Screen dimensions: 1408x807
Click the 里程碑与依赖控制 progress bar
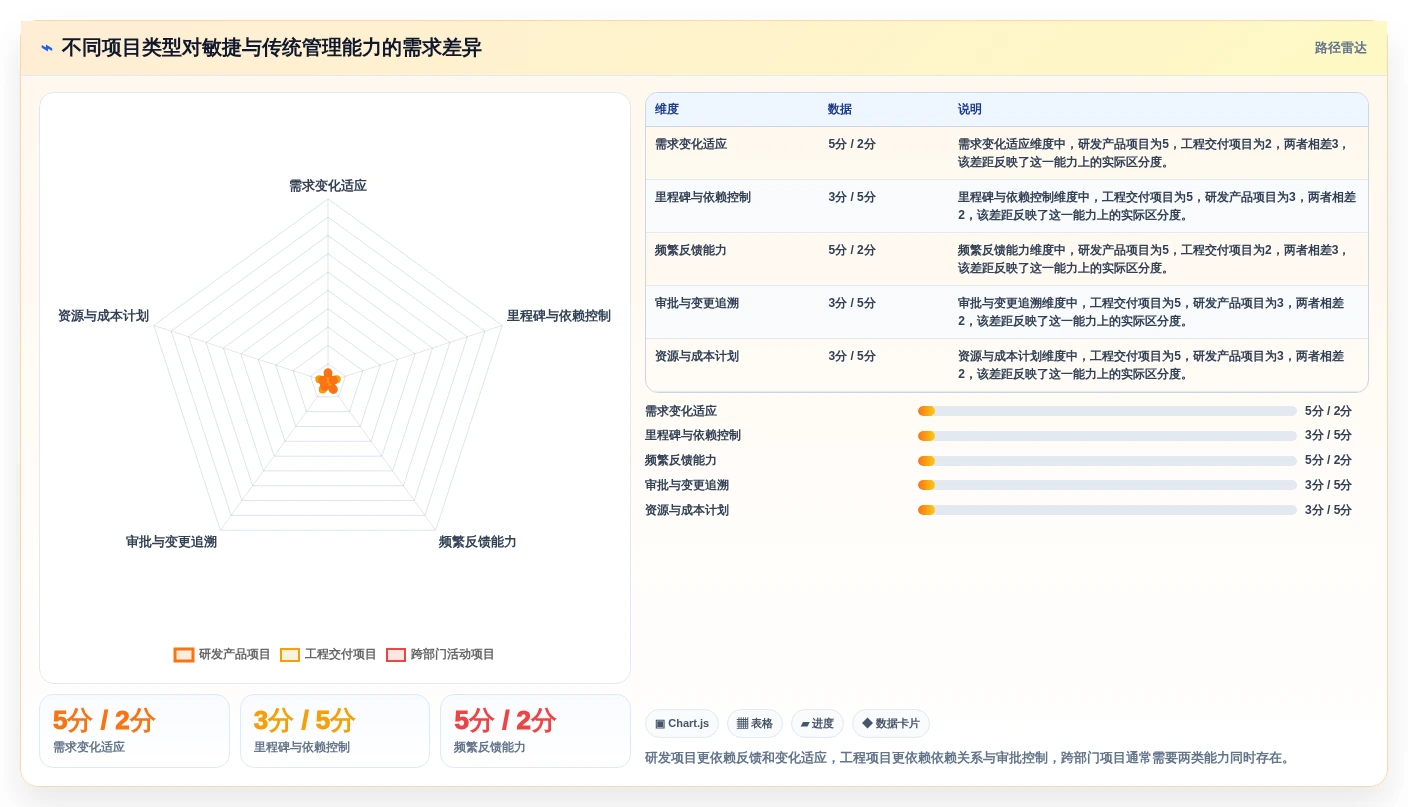click(1107, 436)
